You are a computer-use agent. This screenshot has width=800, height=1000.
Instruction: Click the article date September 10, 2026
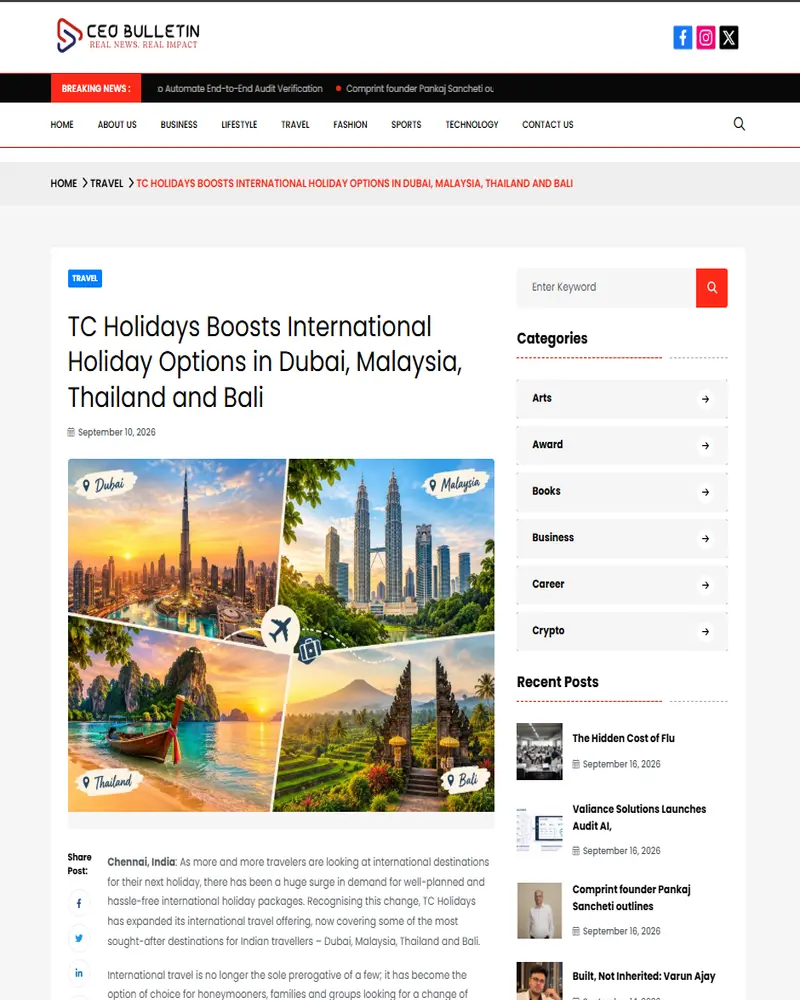click(116, 432)
